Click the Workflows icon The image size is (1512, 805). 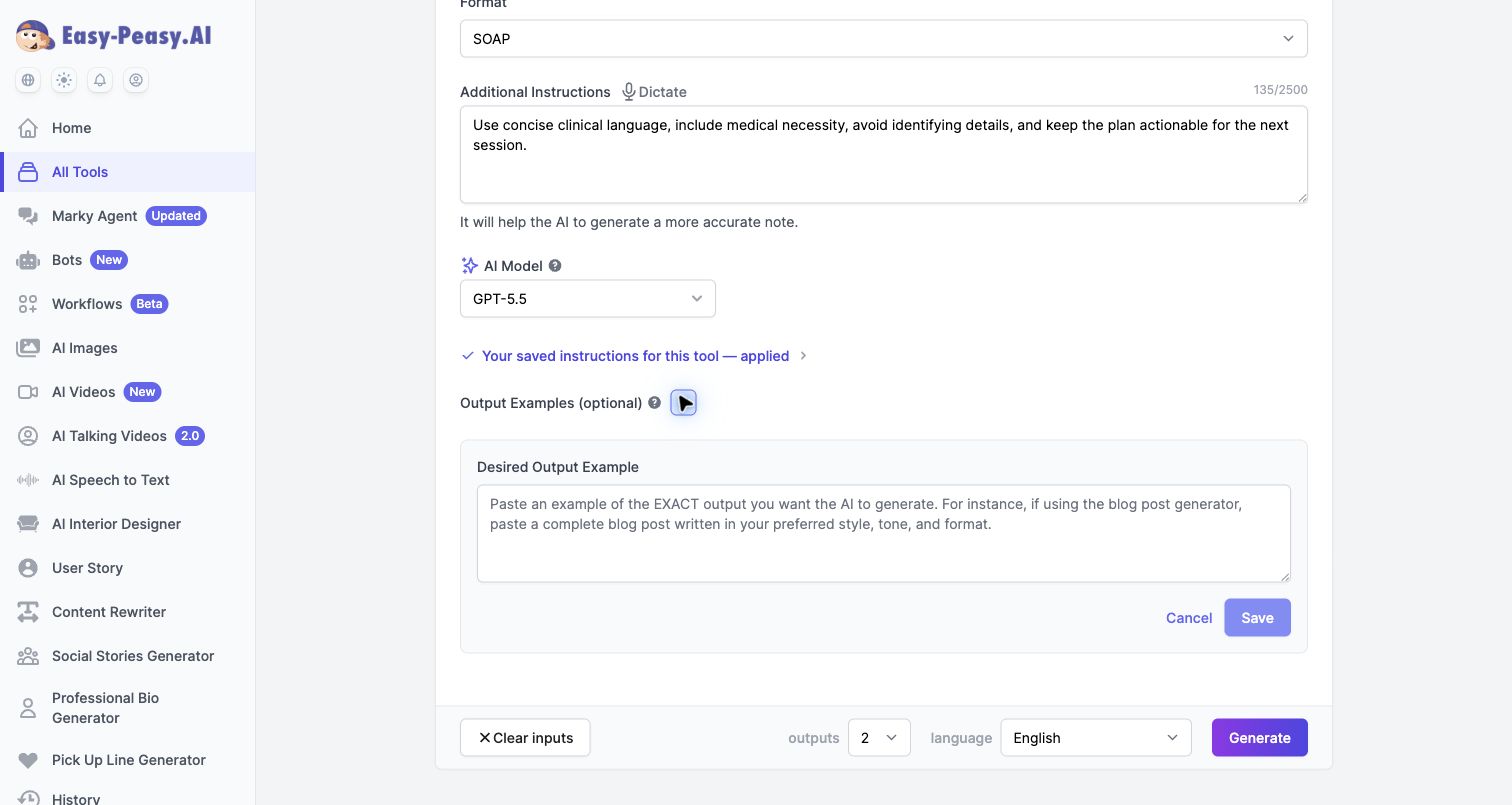(x=28, y=304)
